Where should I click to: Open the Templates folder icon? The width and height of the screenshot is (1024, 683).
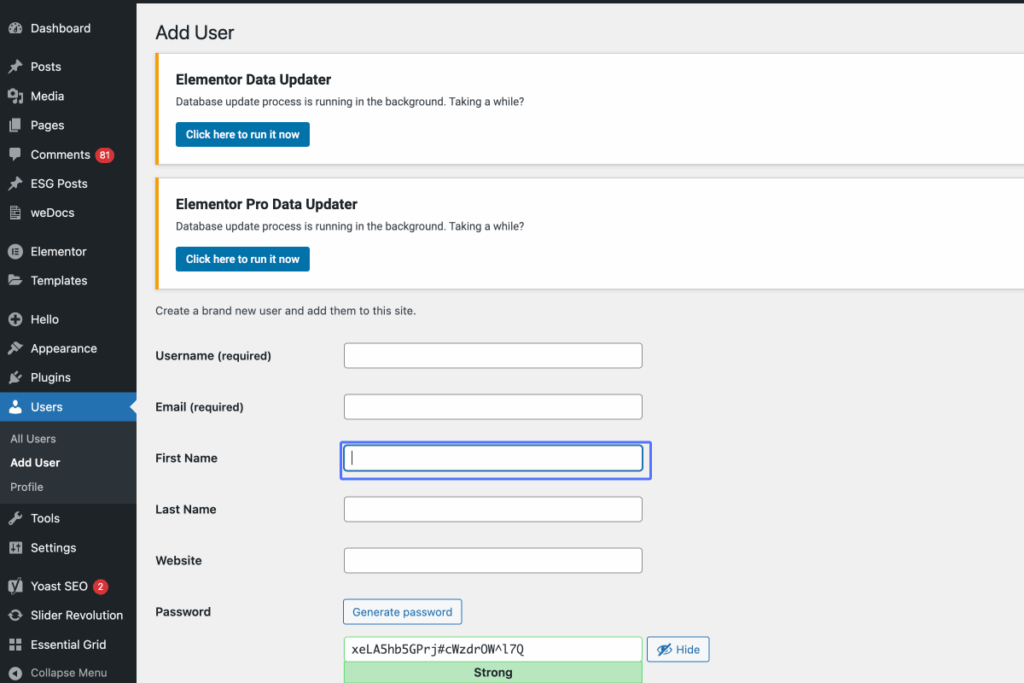tap(16, 280)
